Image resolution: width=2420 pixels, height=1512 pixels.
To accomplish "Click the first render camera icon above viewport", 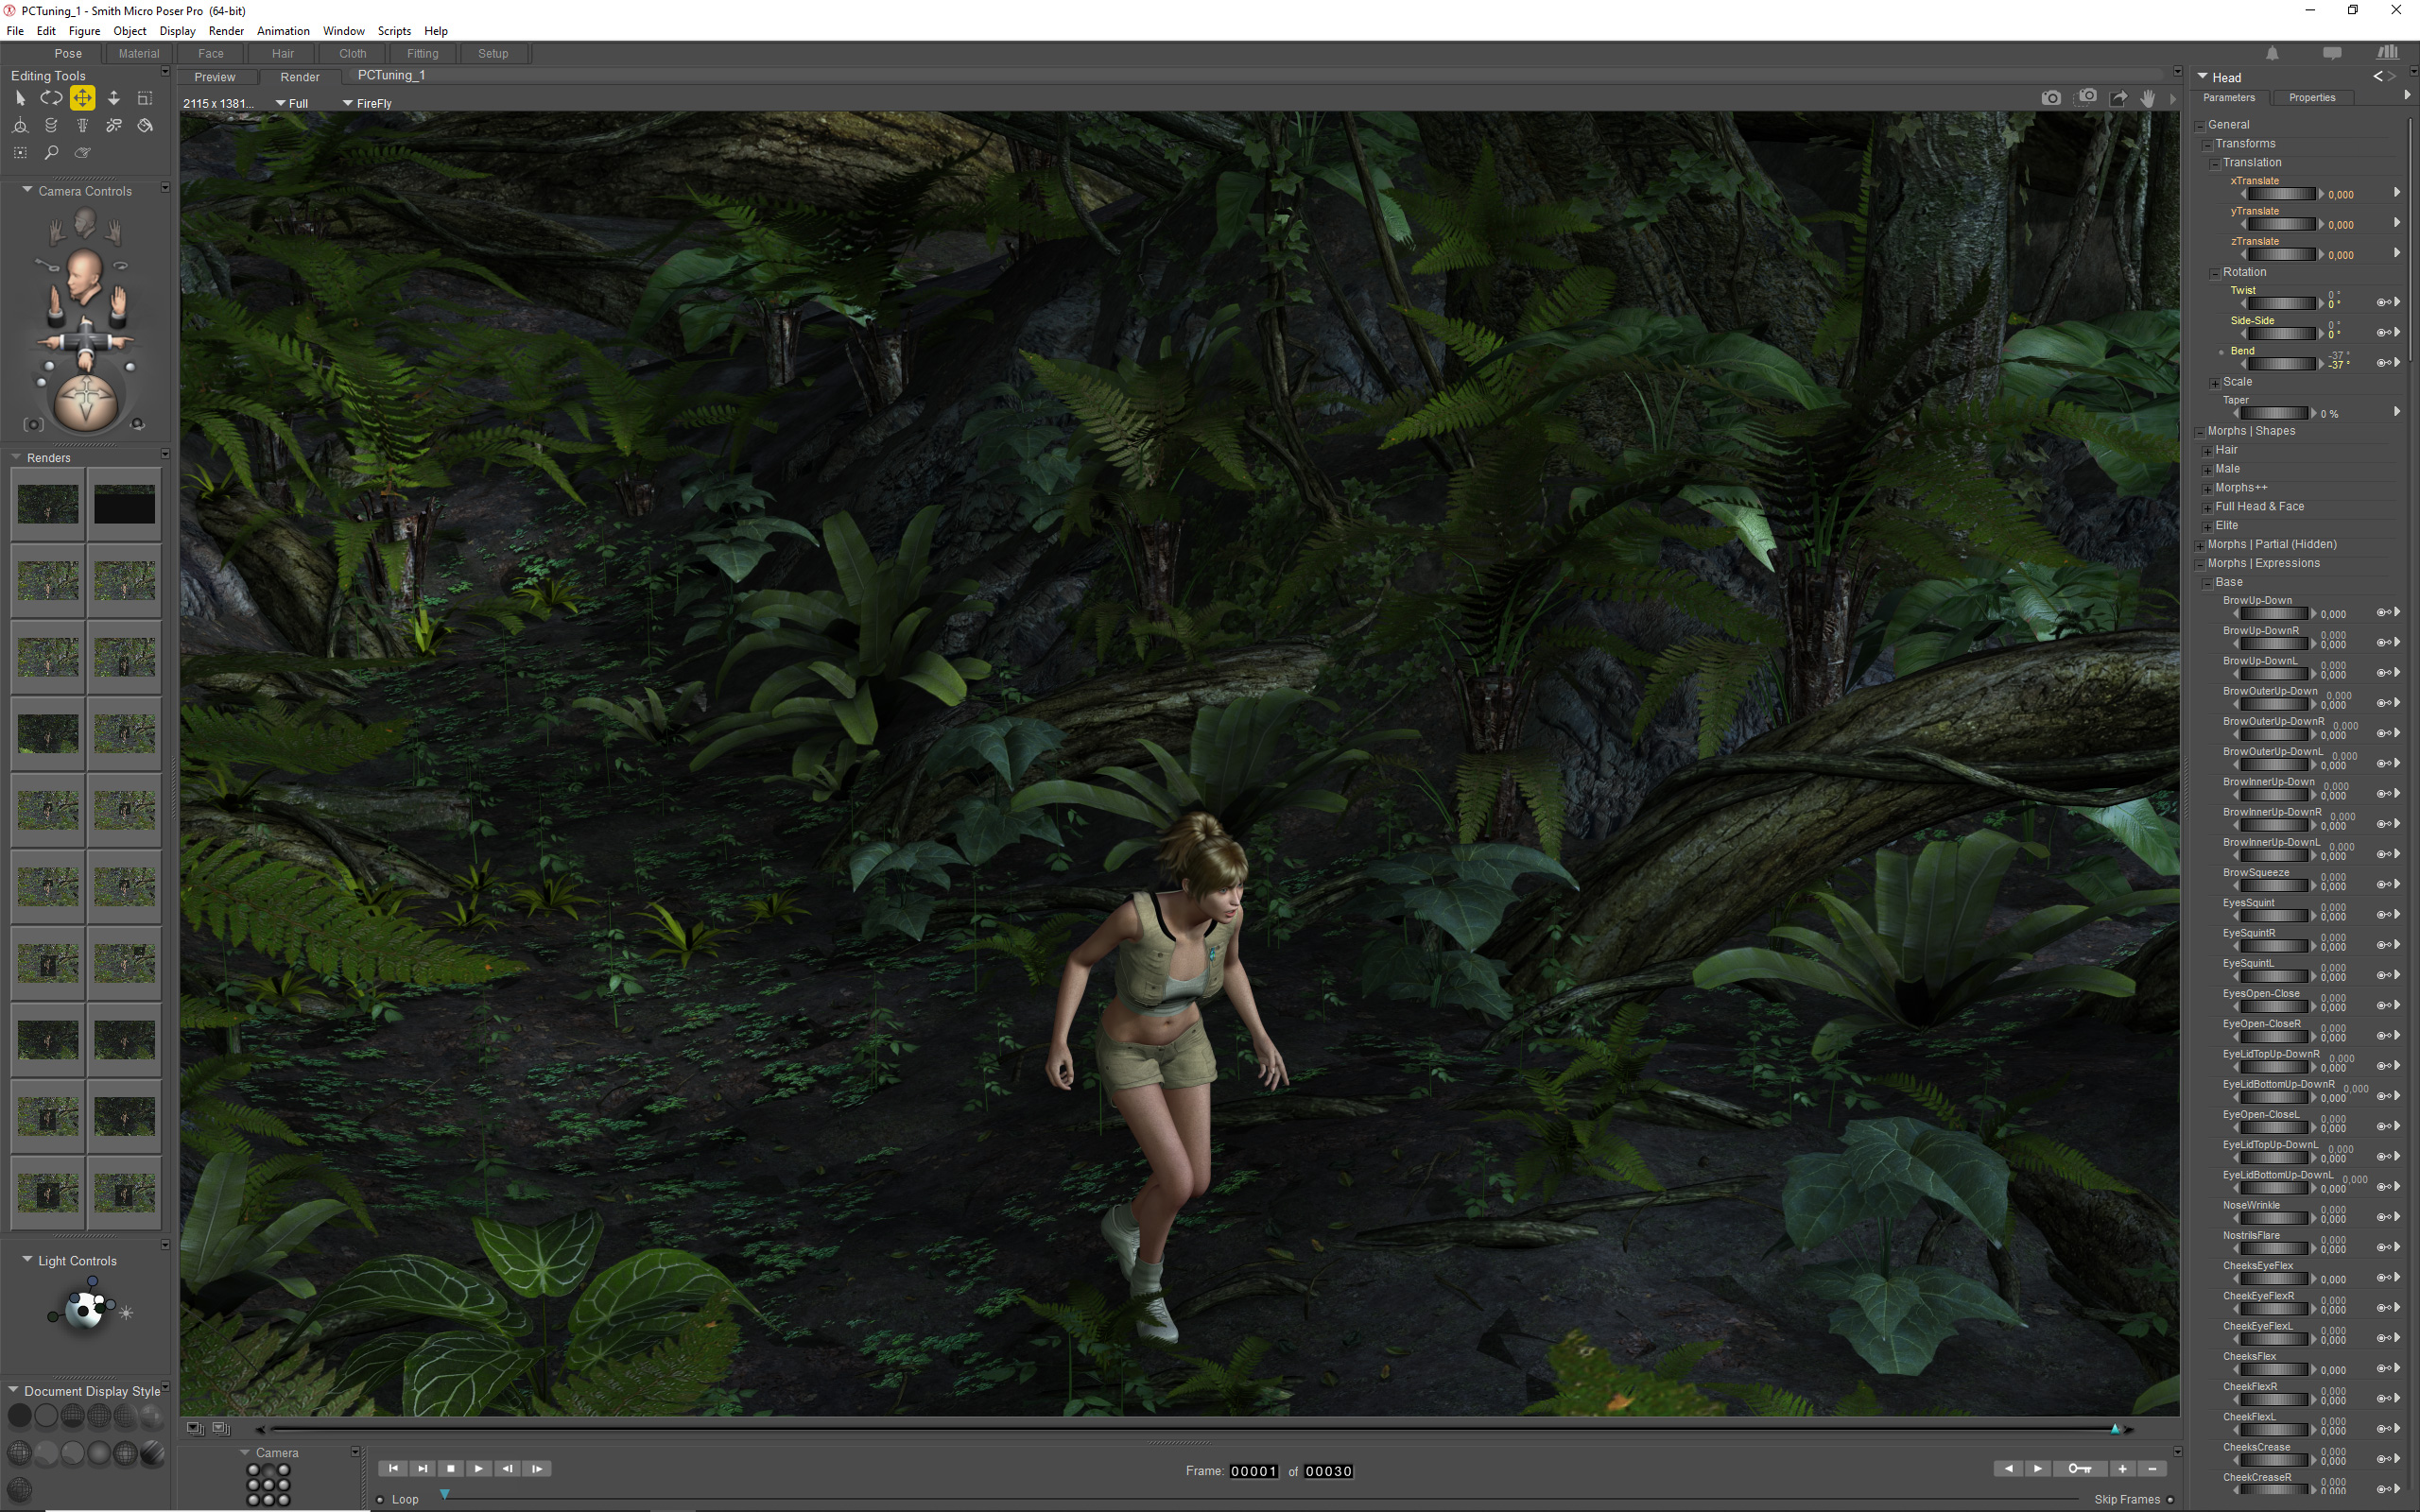I will tap(2051, 98).
